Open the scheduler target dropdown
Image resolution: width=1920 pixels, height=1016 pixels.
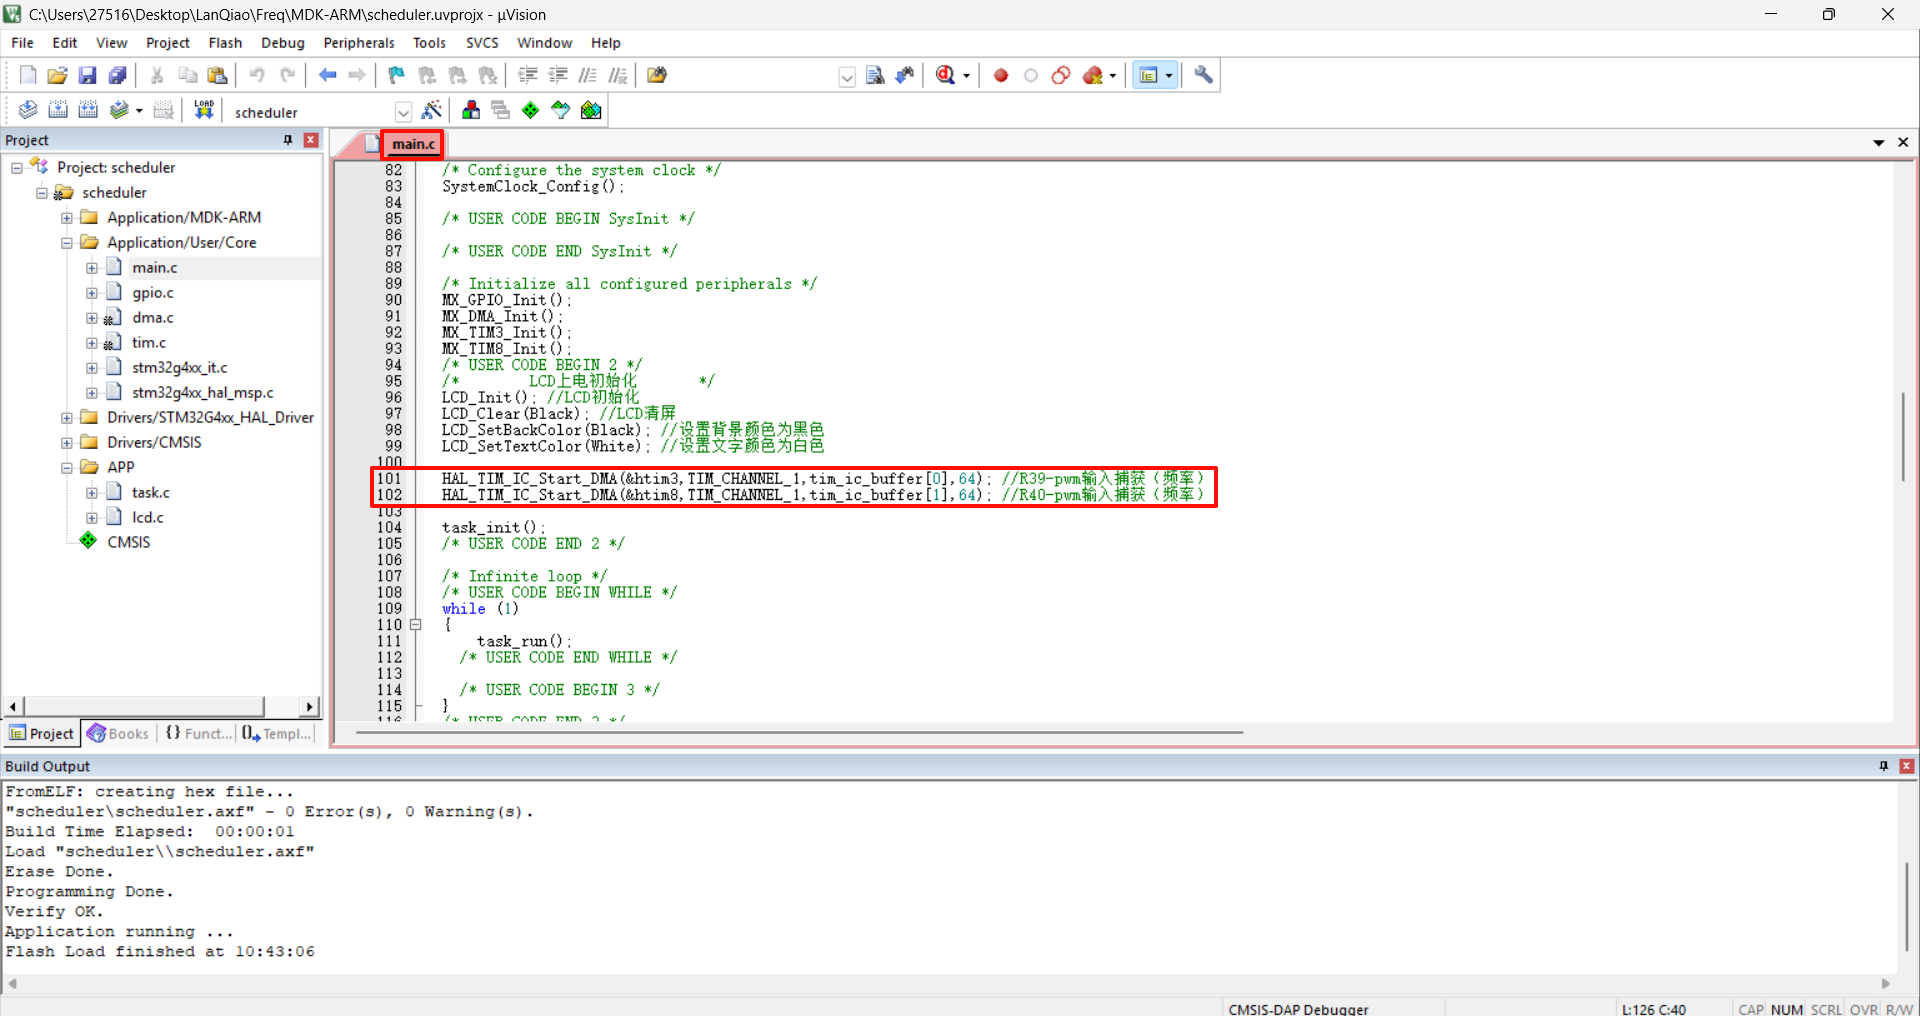tap(403, 112)
